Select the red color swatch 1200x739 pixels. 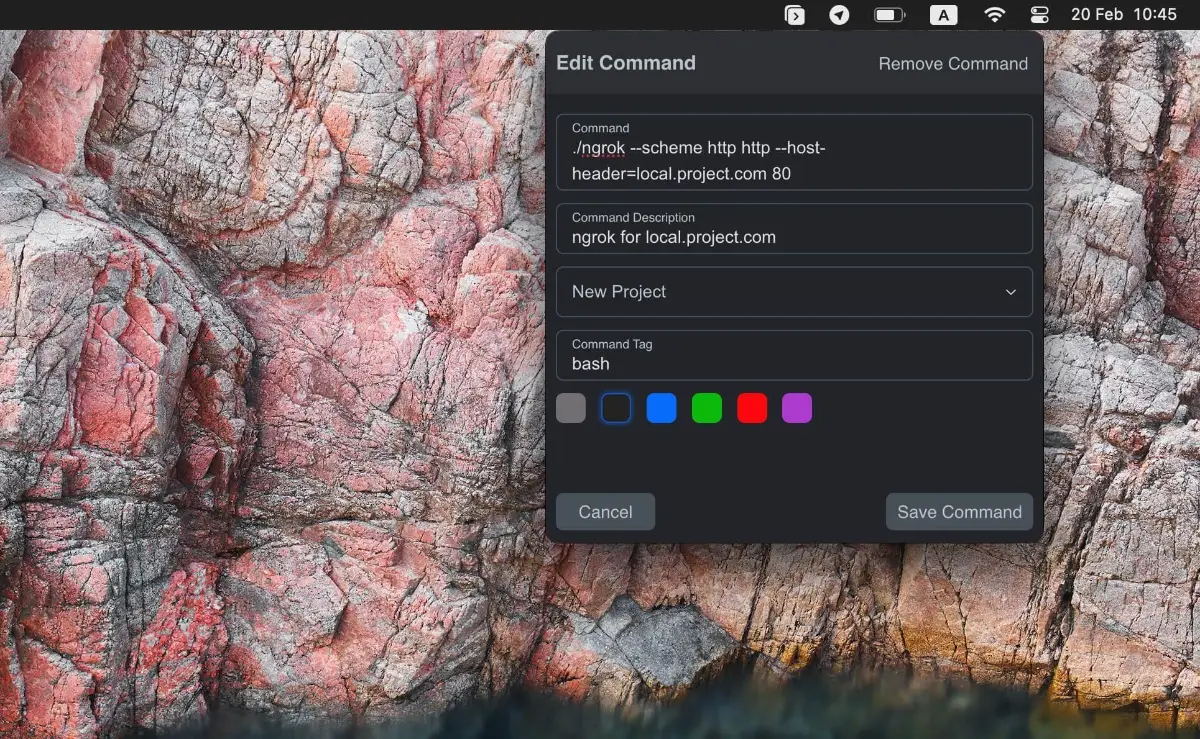click(x=751, y=407)
